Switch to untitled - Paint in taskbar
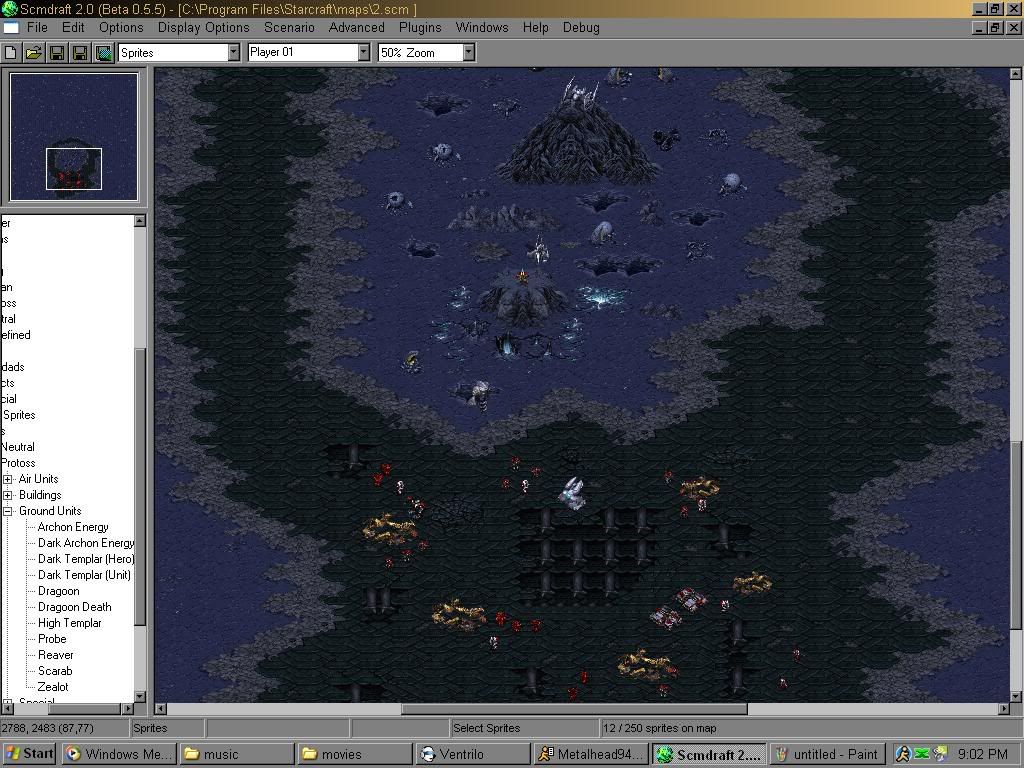Image resolution: width=1024 pixels, height=768 pixels. point(827,754)
